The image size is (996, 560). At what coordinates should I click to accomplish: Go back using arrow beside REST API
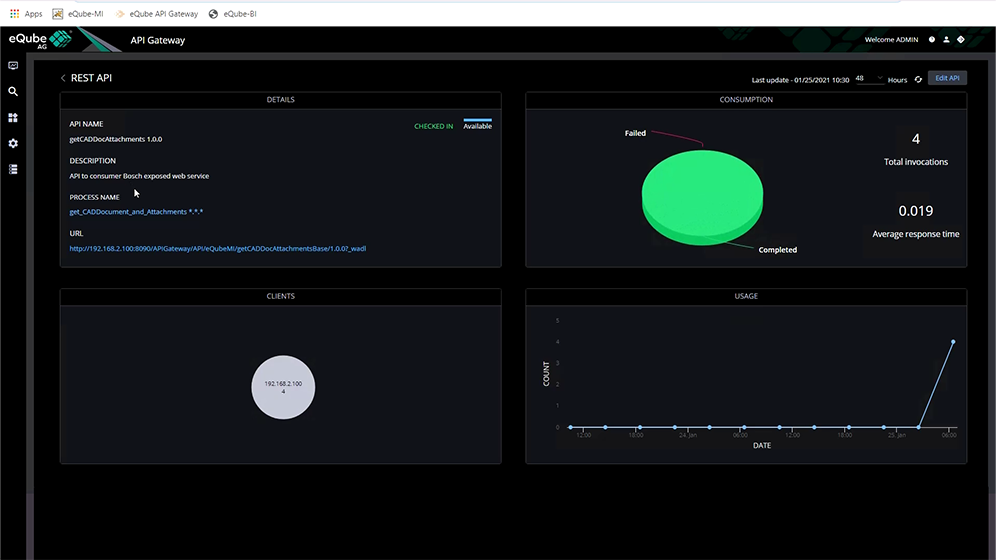tap(63, 78)
